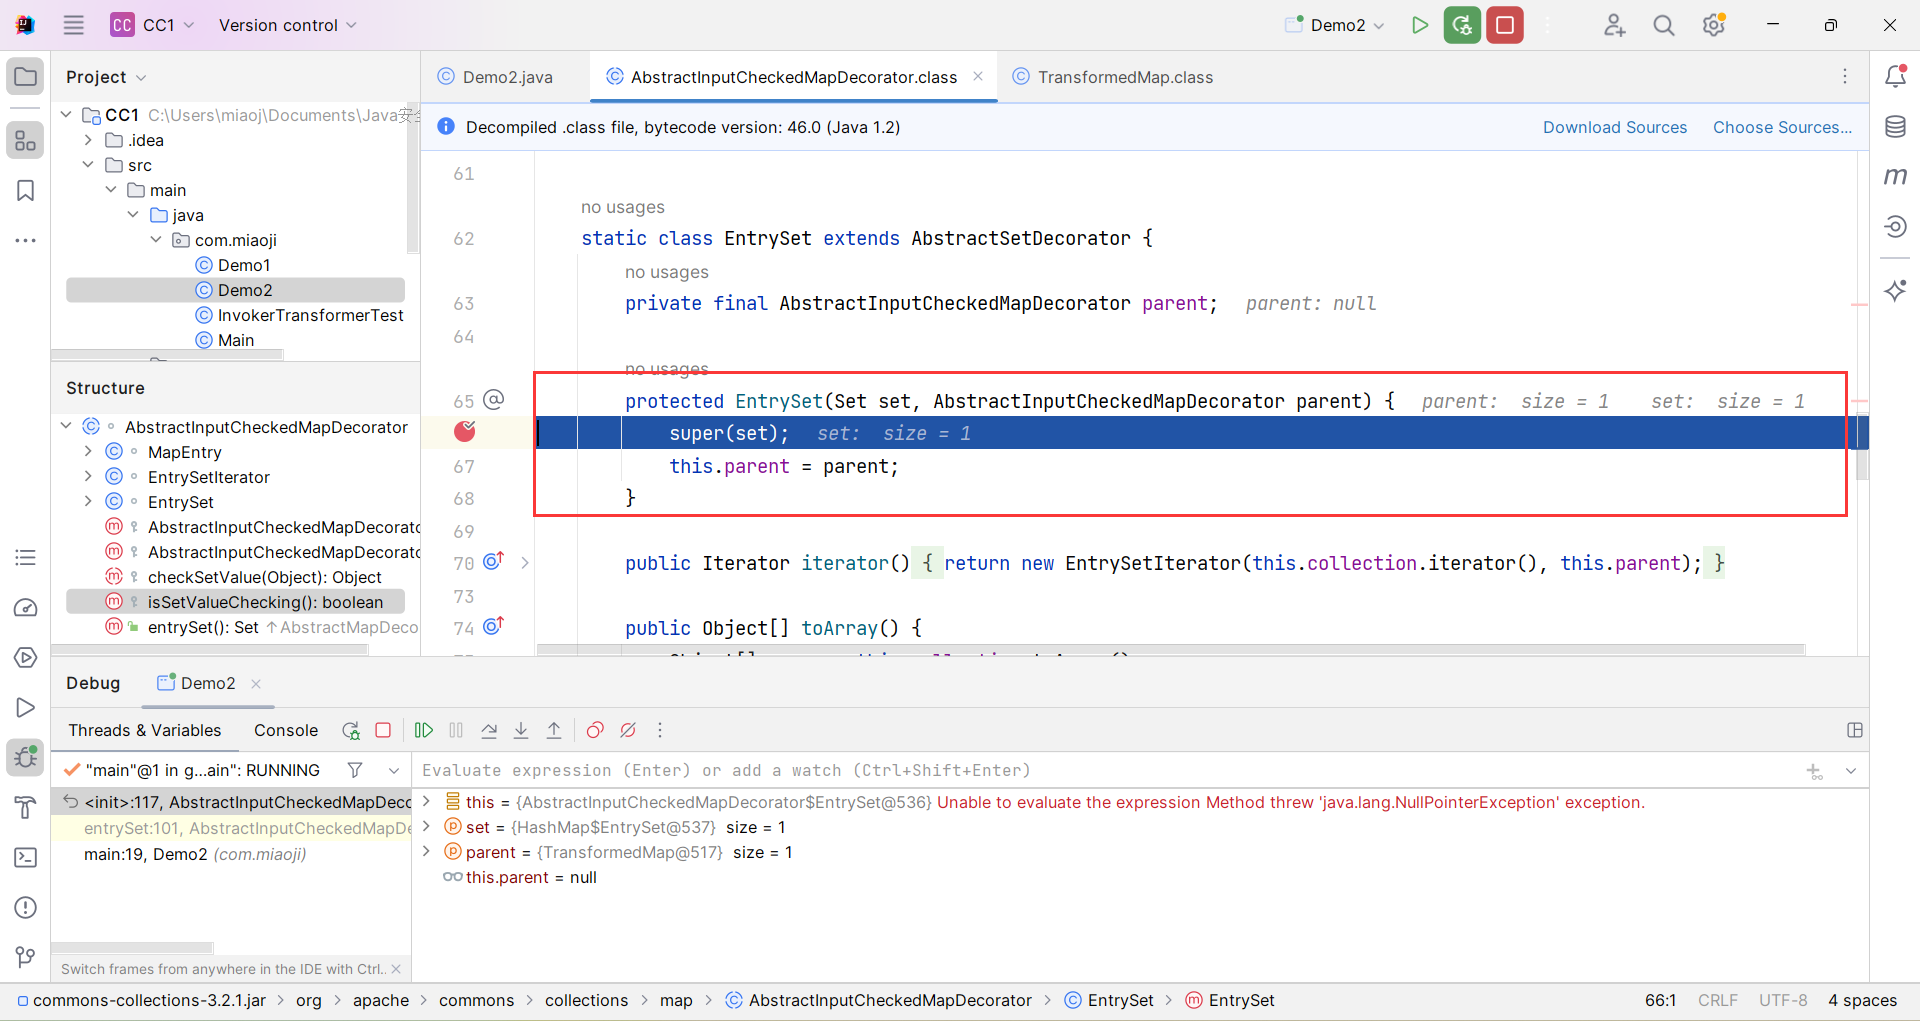Click the Step Out debug icon
Viewport: 1920px width, 1021px height.
point(554,730)
